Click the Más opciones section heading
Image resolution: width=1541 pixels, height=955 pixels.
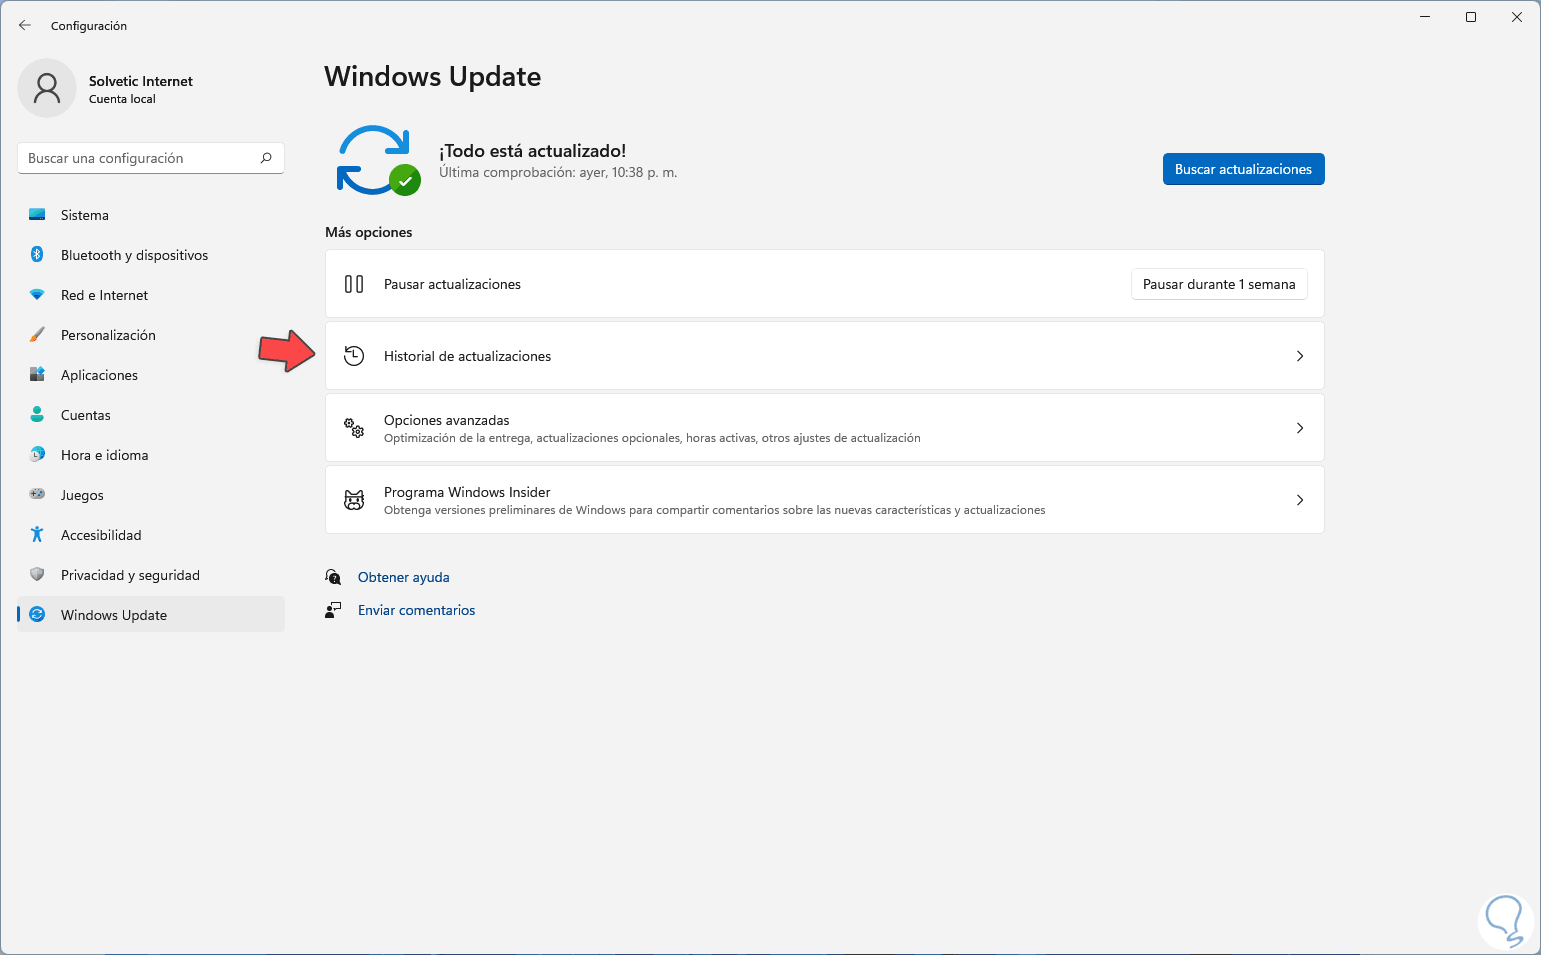(x=369, y=232)
